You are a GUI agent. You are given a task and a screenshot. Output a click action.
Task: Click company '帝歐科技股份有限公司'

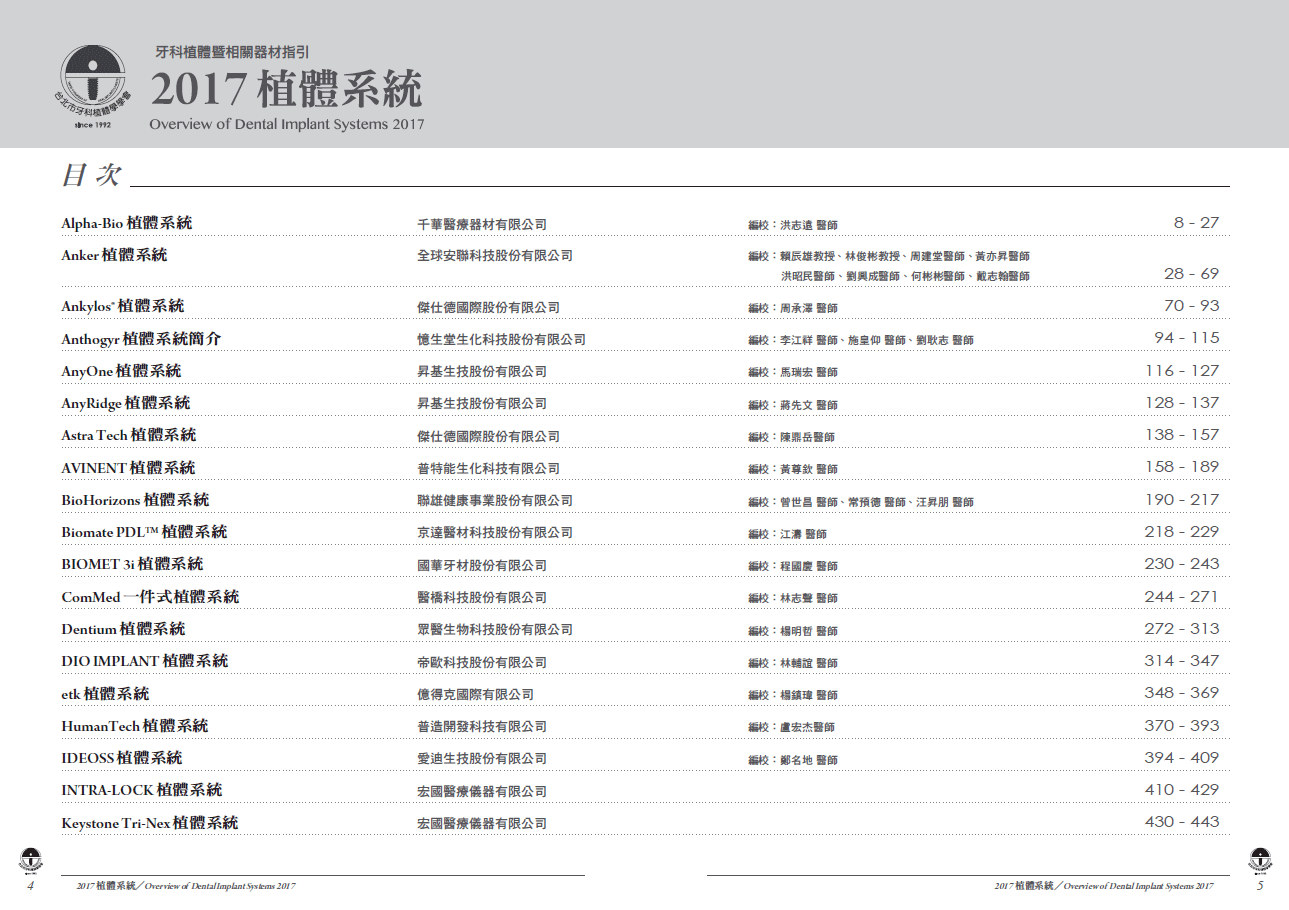(482, 663)
